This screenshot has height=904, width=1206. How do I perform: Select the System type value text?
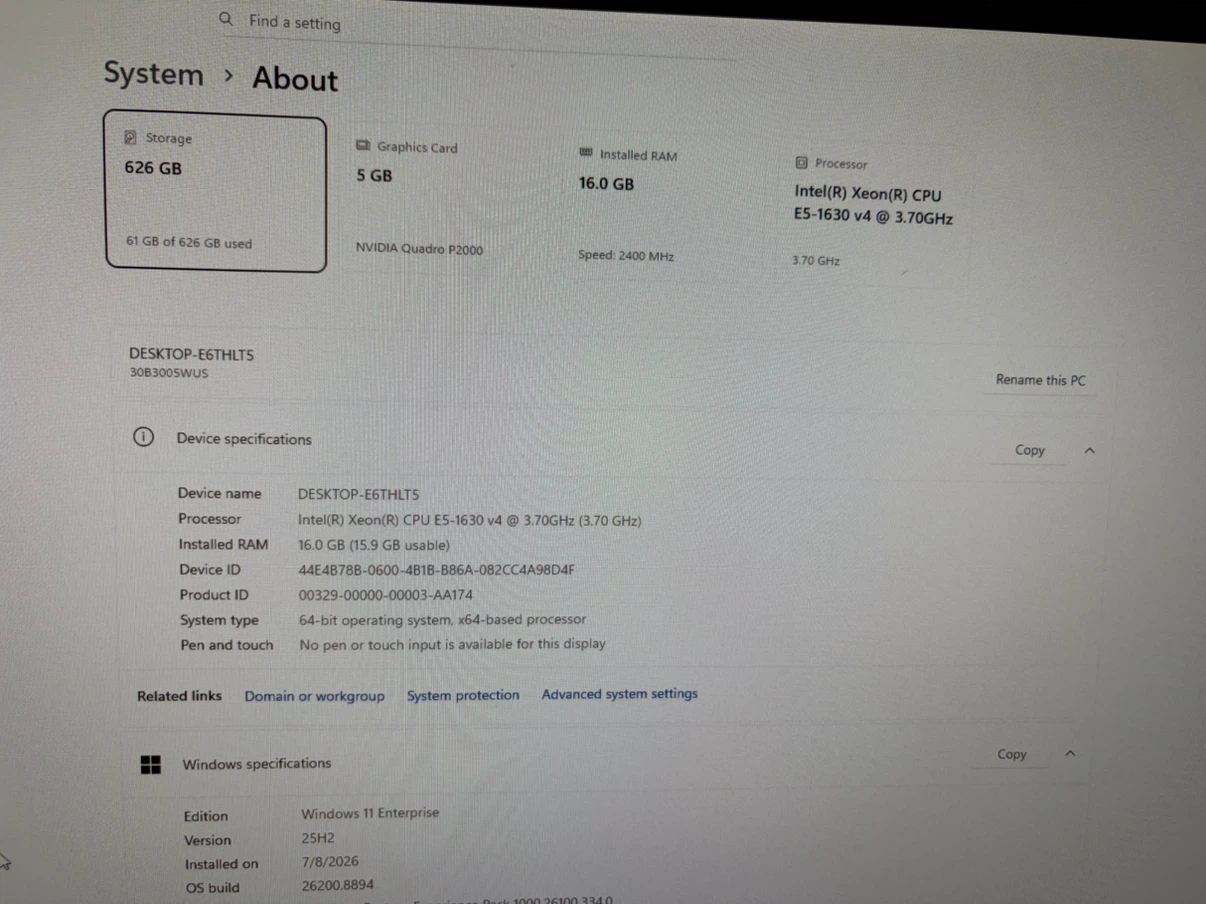[442, 620]
